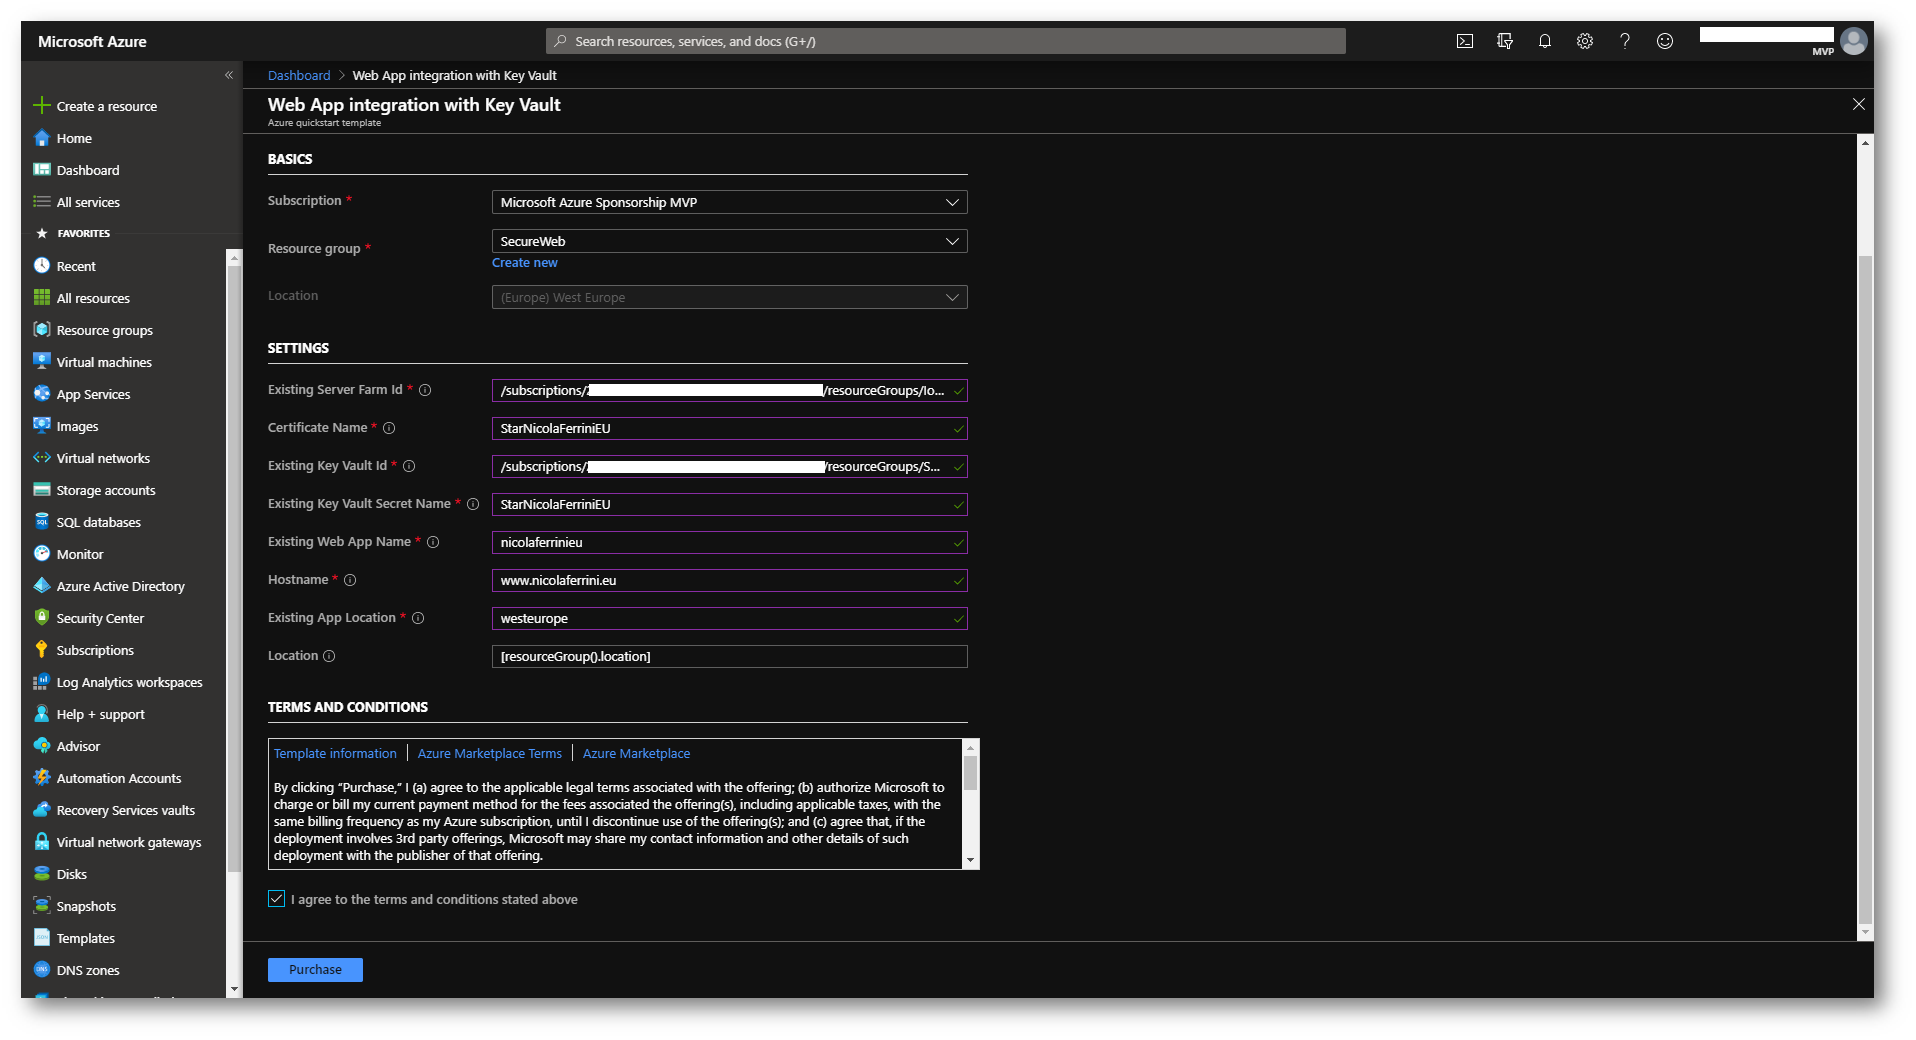The height and width of the screenshot is (1040, 1916).
Task: Click the Location expression input field
Action: (729, 656)
